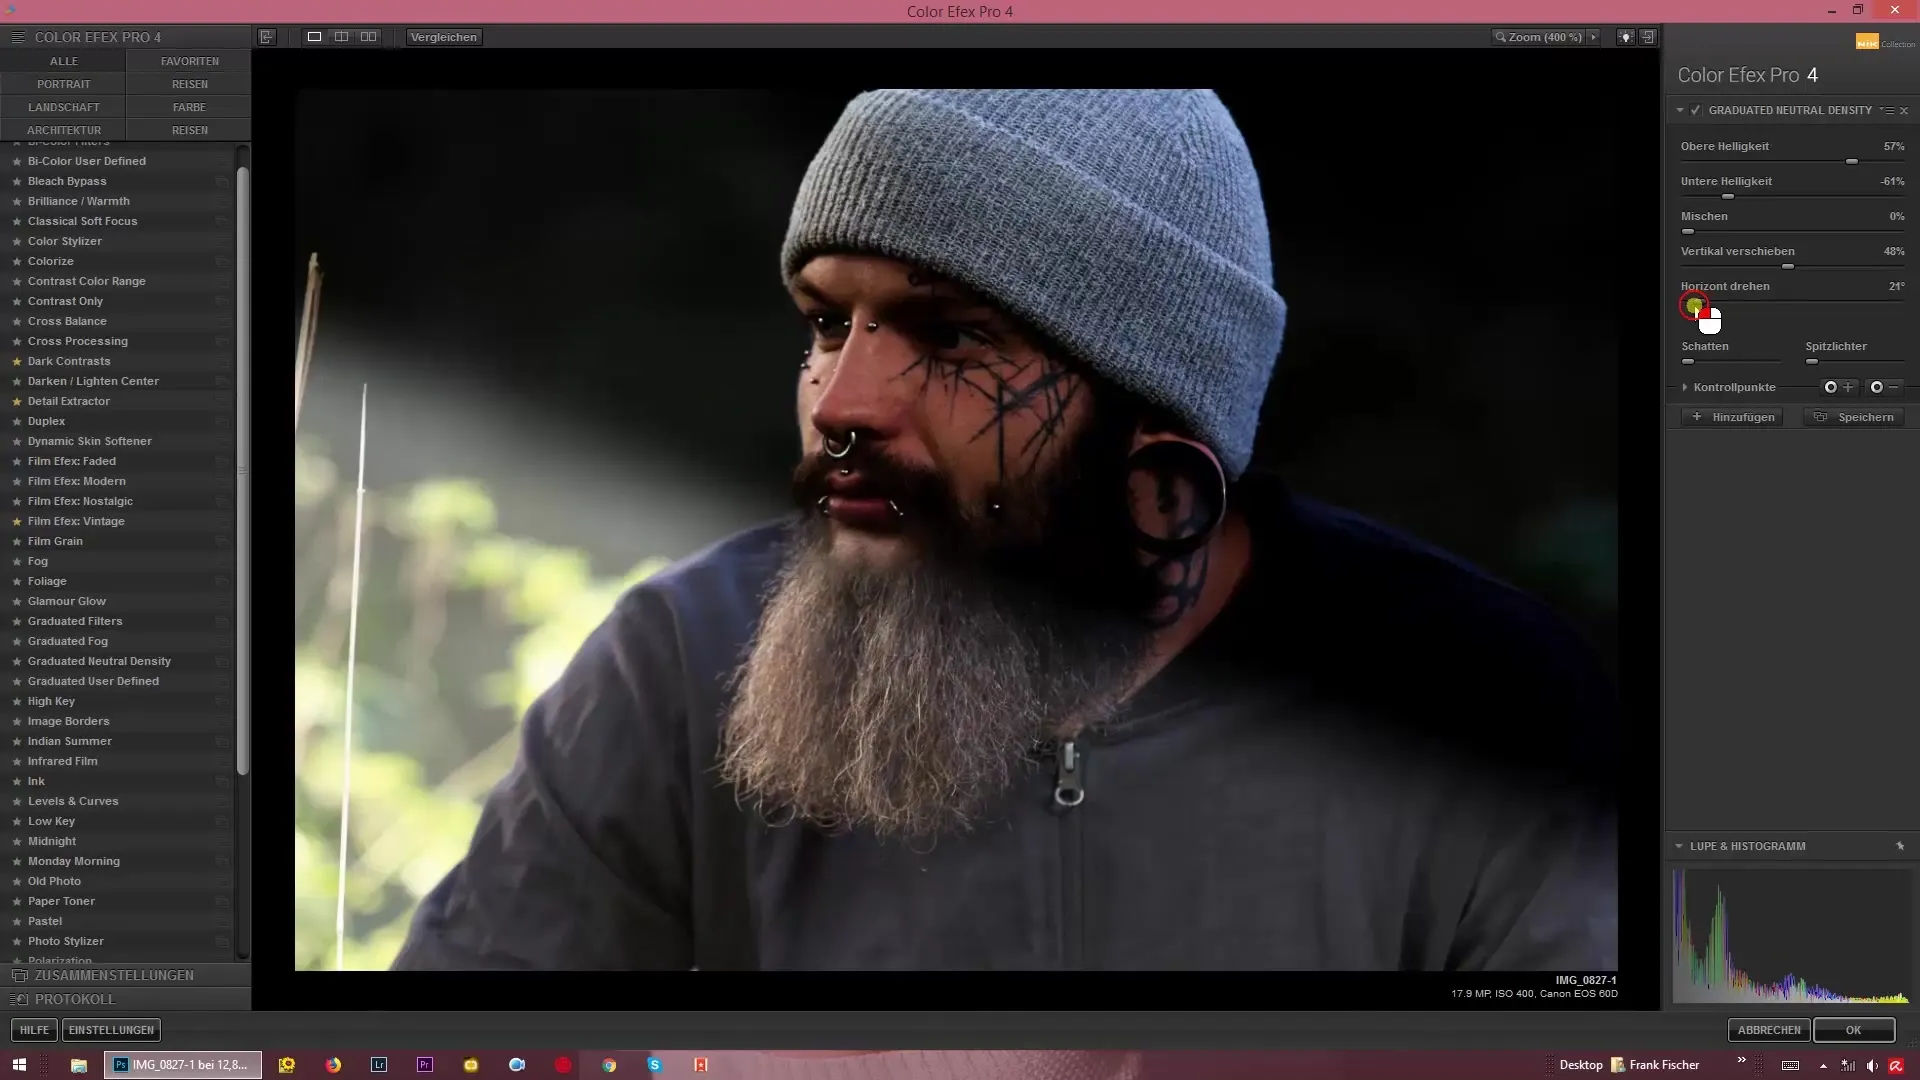This screenshot has width=1920, height=1080.
Task: Click the ABBRECHEN button
Action: (x=1769, y=1030)
